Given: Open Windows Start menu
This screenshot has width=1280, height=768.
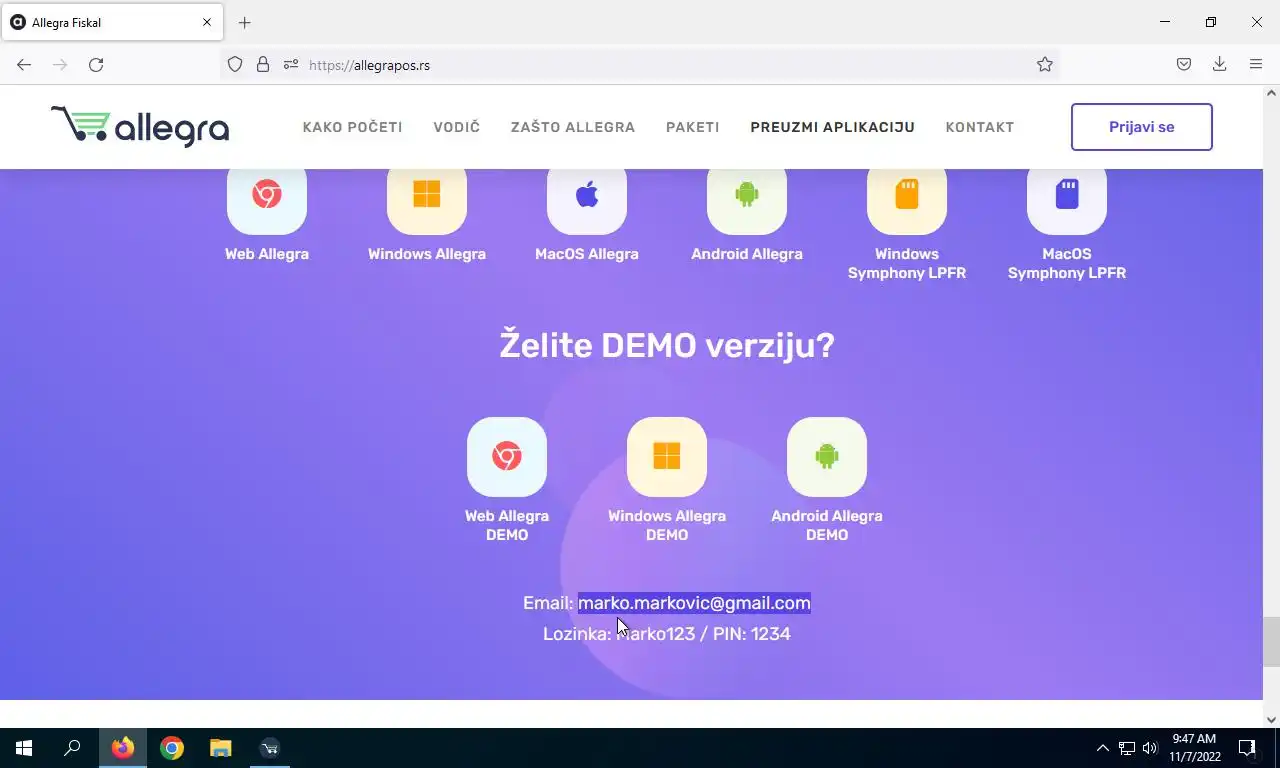Looking at the screenshot, I should click(24, 748).
